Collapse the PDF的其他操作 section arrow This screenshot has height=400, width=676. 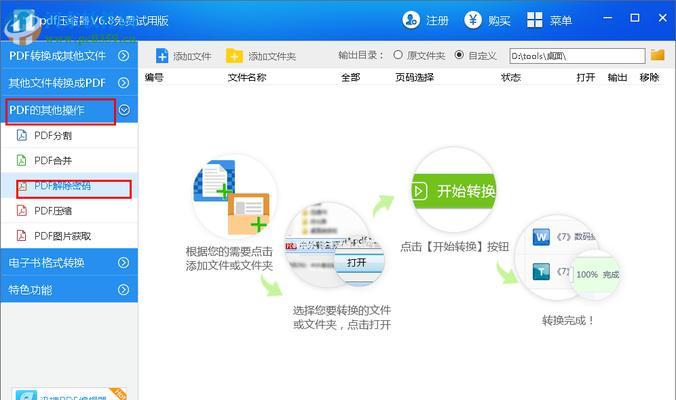pos(124,110)
